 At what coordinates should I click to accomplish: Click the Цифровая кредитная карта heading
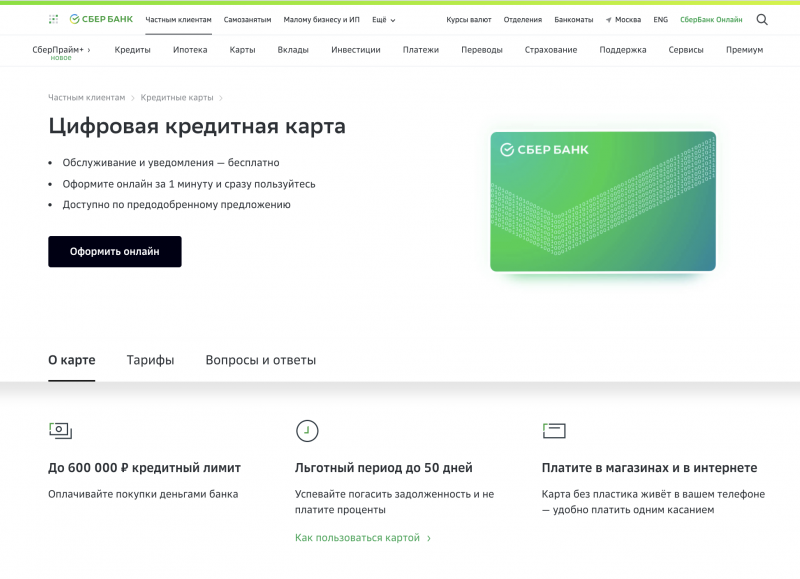[197, 126]
